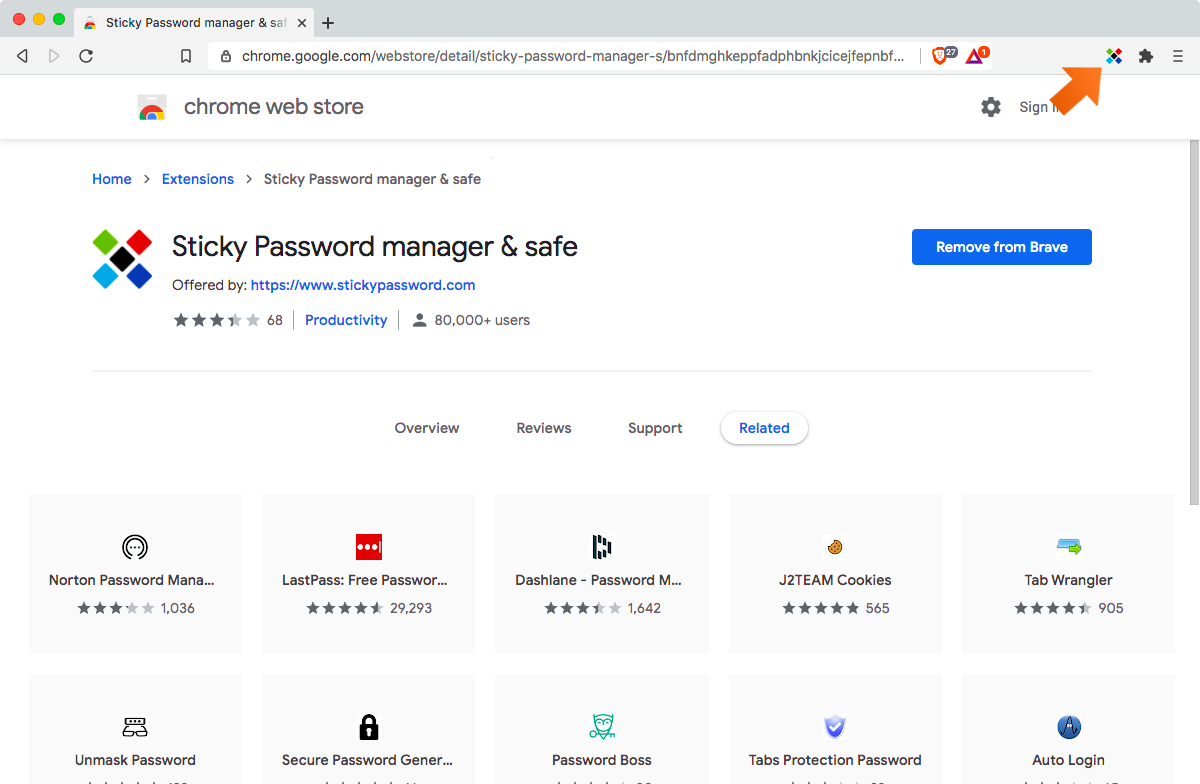Viewport: 1200px width, 784px height.
Task: Switch to the Reviews tab
Action: (544, 428)
